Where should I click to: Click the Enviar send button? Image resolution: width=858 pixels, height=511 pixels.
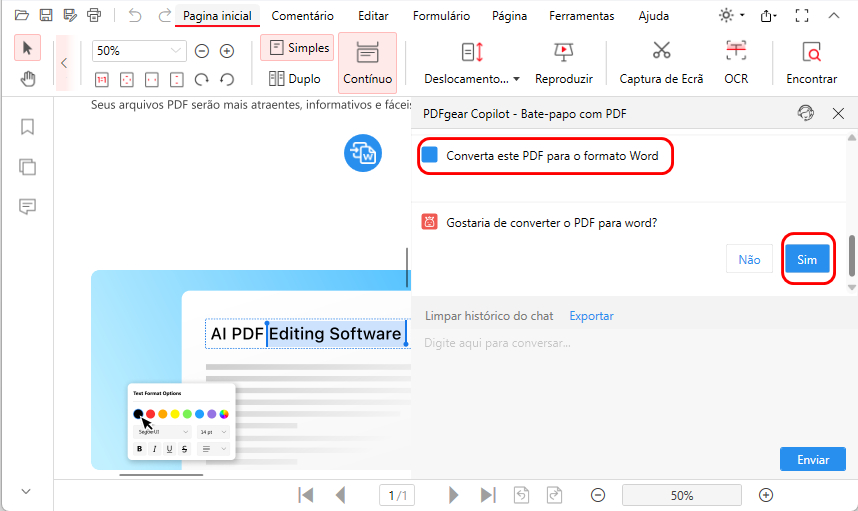coord(813,460)
